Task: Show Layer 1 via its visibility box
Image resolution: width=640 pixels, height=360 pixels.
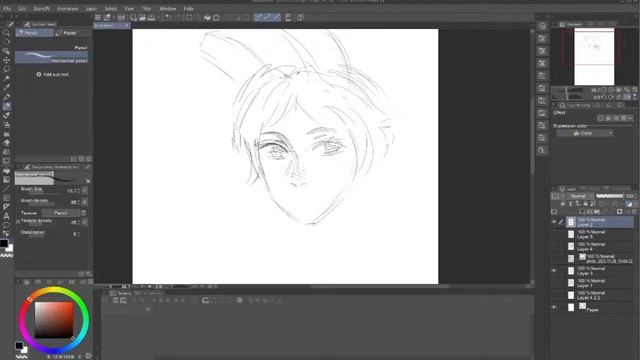Action: [554, 283]
